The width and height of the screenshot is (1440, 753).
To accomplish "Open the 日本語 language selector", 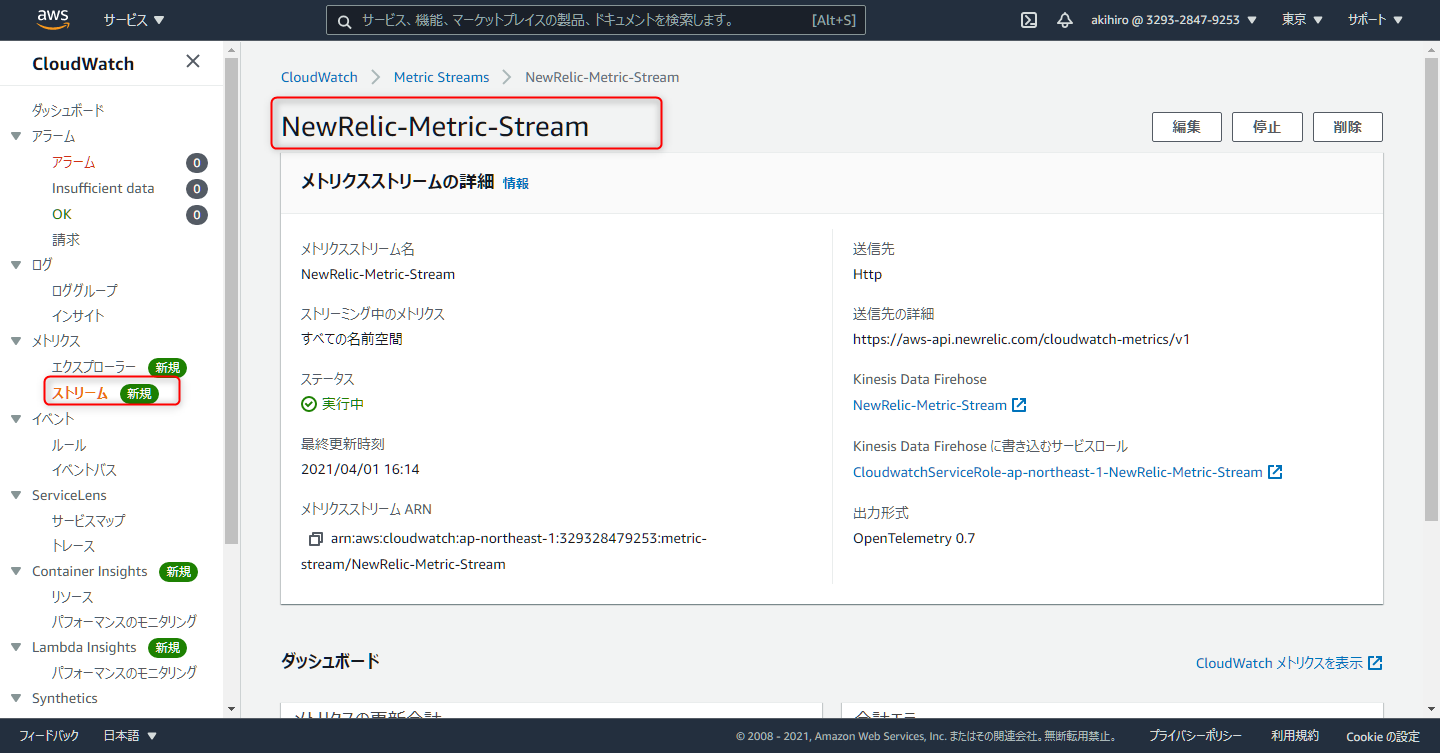I will [130, 736].
